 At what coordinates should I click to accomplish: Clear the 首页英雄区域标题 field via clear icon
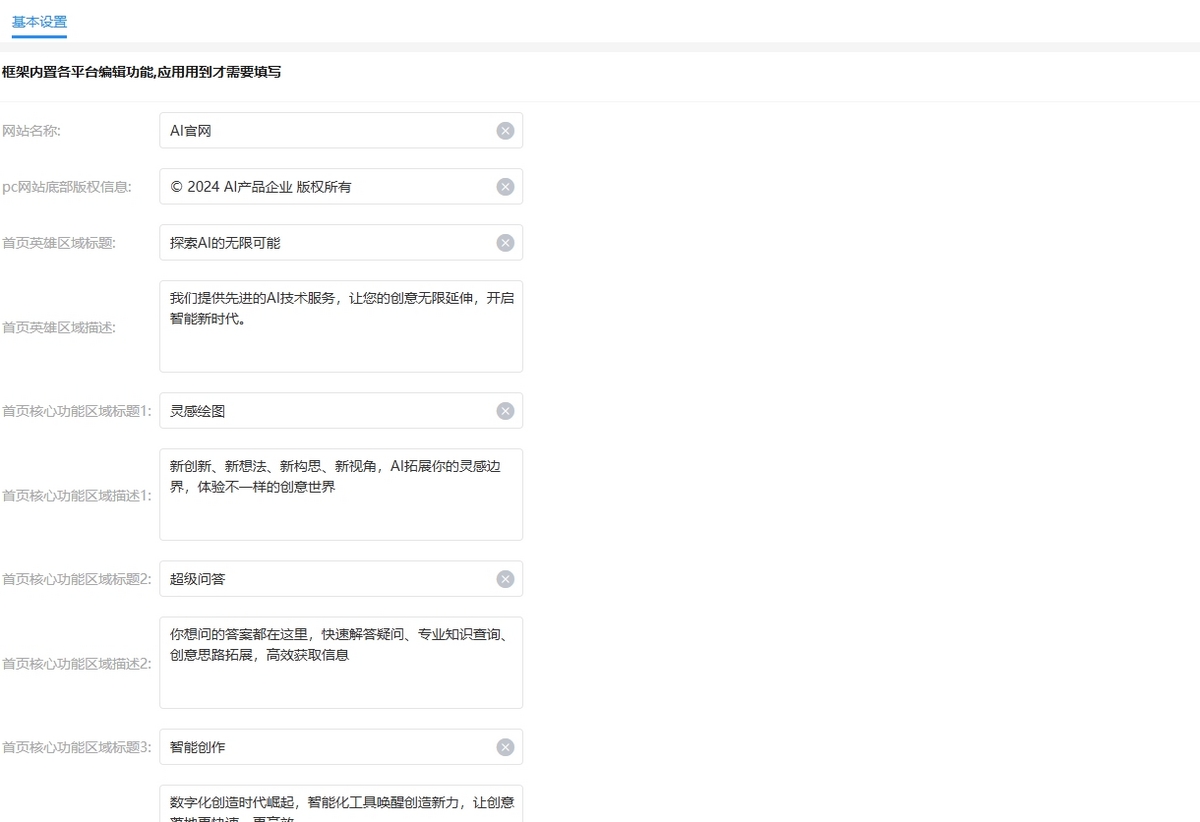pyautogui.click(x=505, y=242)
